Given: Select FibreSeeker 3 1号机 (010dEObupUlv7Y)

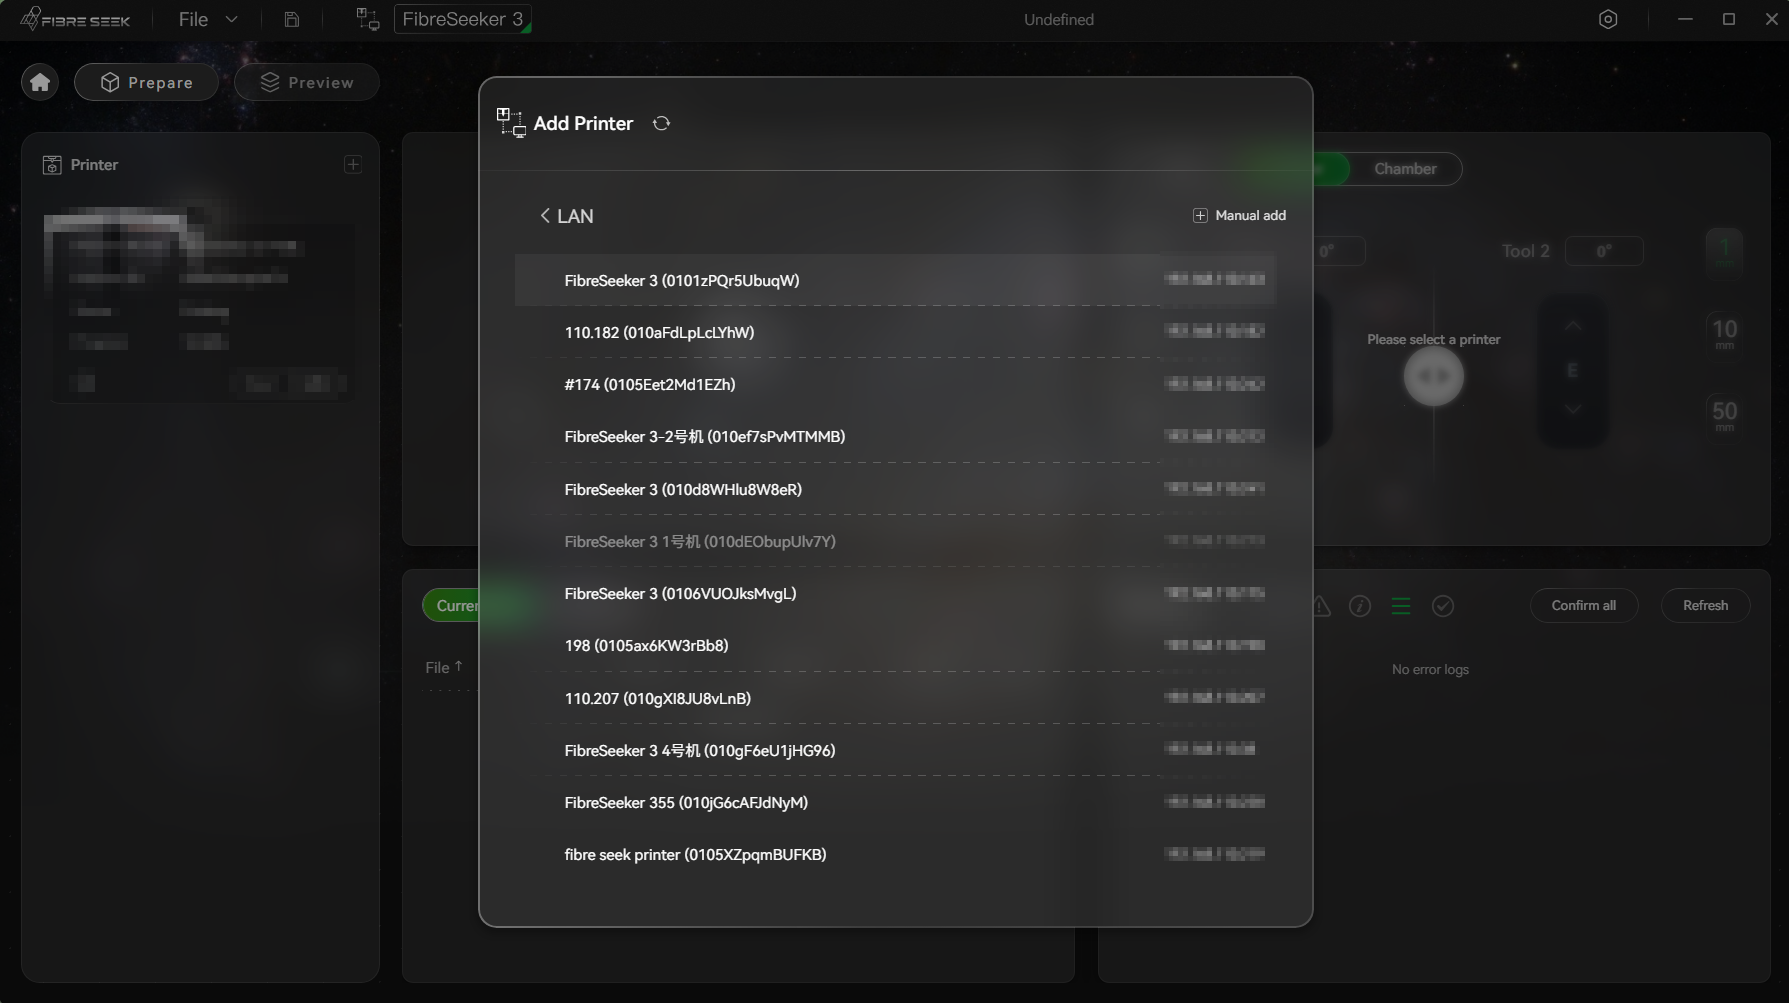Looking at the screenshot, I should click(x=895, y=541).
